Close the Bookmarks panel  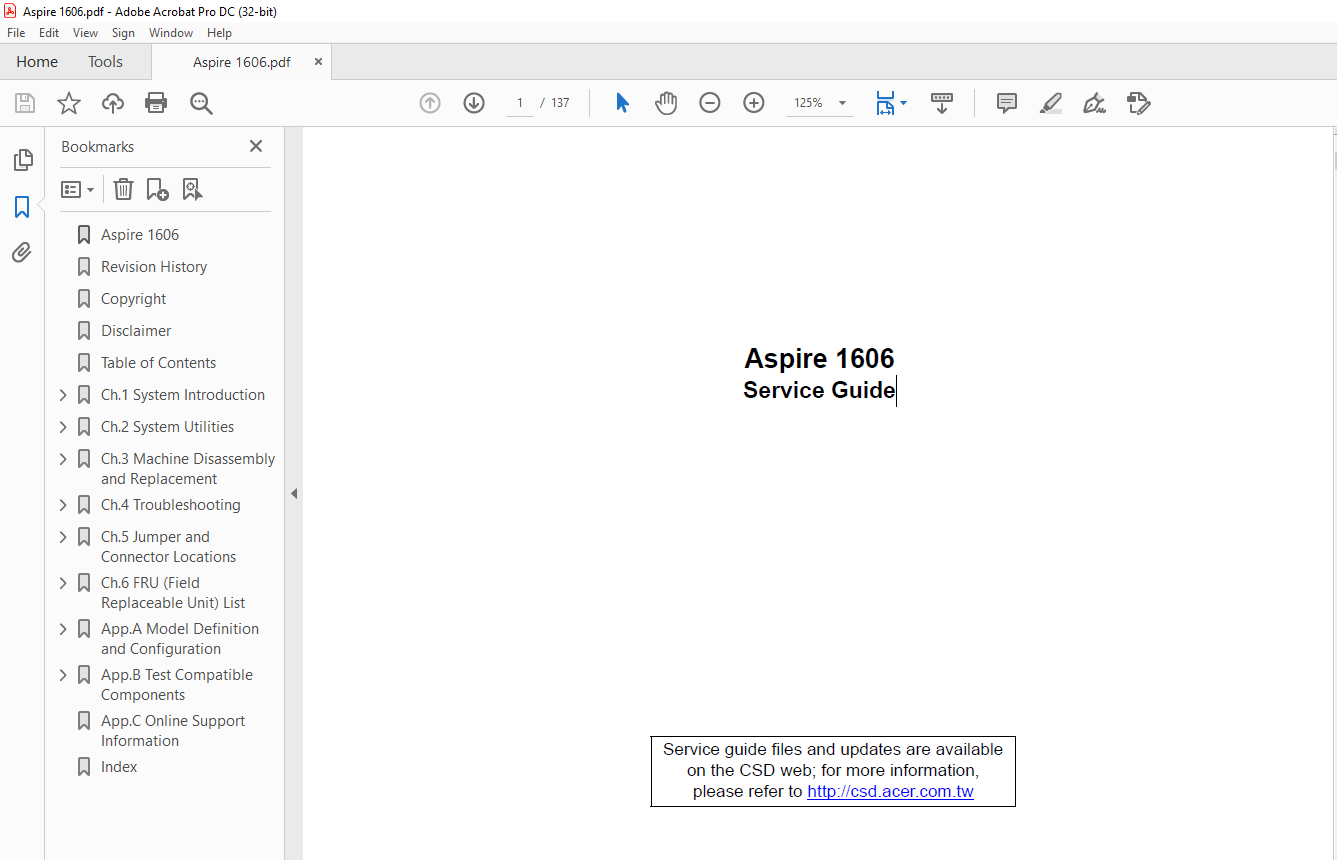256,146
